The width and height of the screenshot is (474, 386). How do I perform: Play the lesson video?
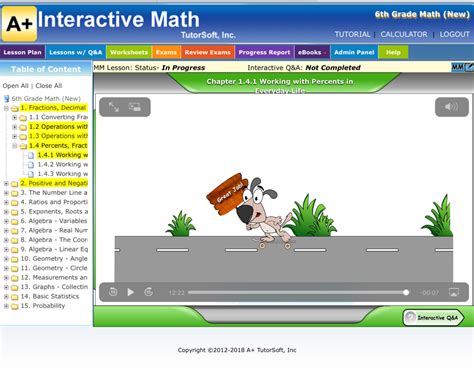point(131,292)
